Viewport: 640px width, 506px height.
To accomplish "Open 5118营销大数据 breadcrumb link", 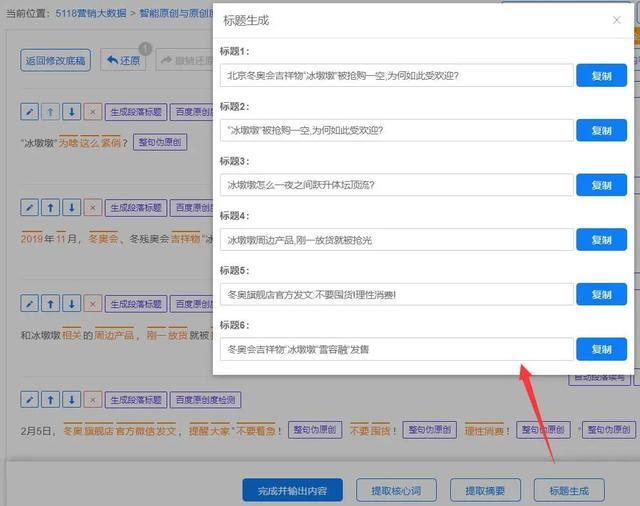I will pyautogui.click(x=91, y=13).
